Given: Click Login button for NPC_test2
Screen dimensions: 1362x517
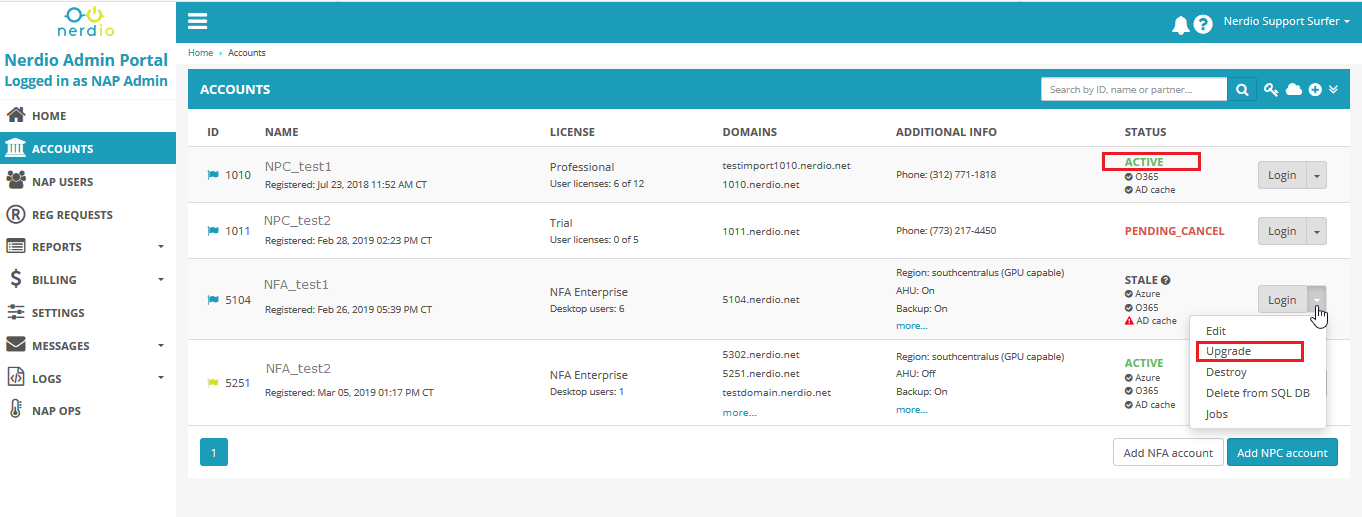Looking at the screenshot, I should tap(1282, 231).
